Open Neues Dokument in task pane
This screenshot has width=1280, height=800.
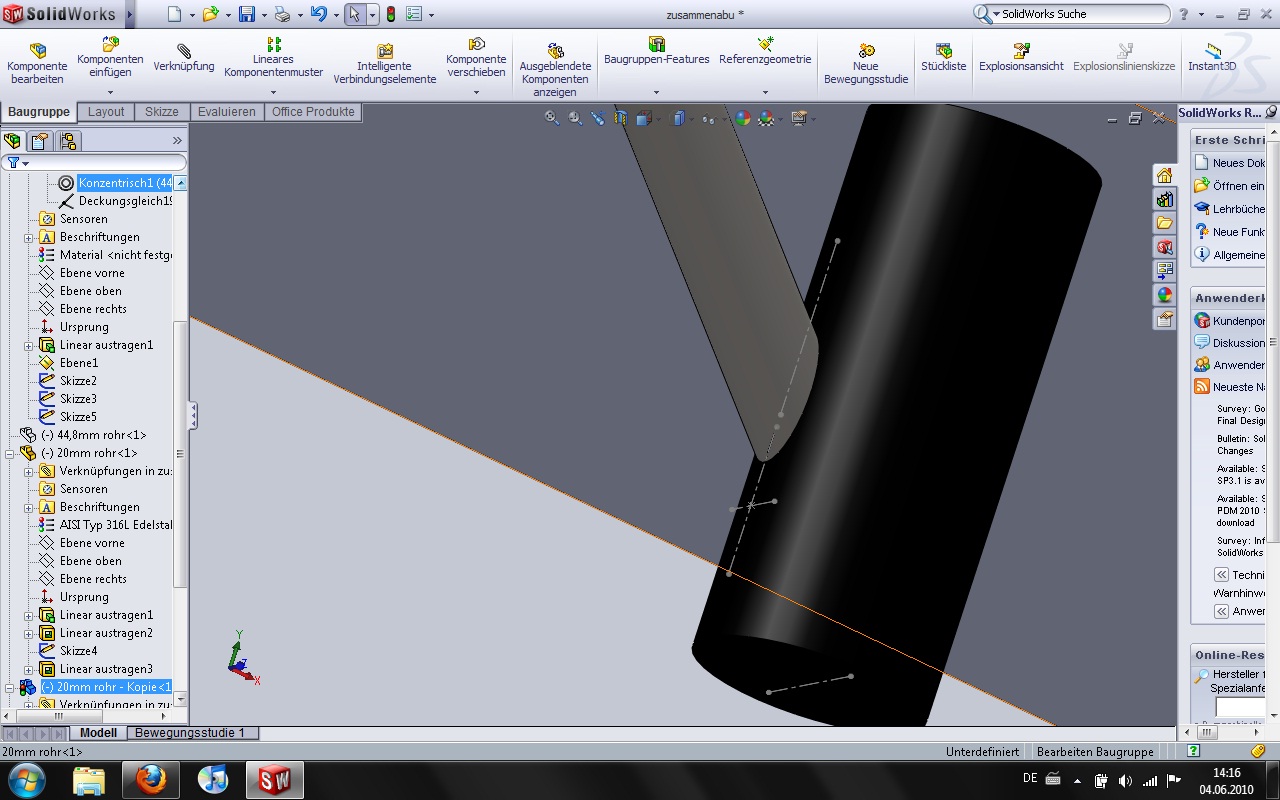[x=1229, y=163]
